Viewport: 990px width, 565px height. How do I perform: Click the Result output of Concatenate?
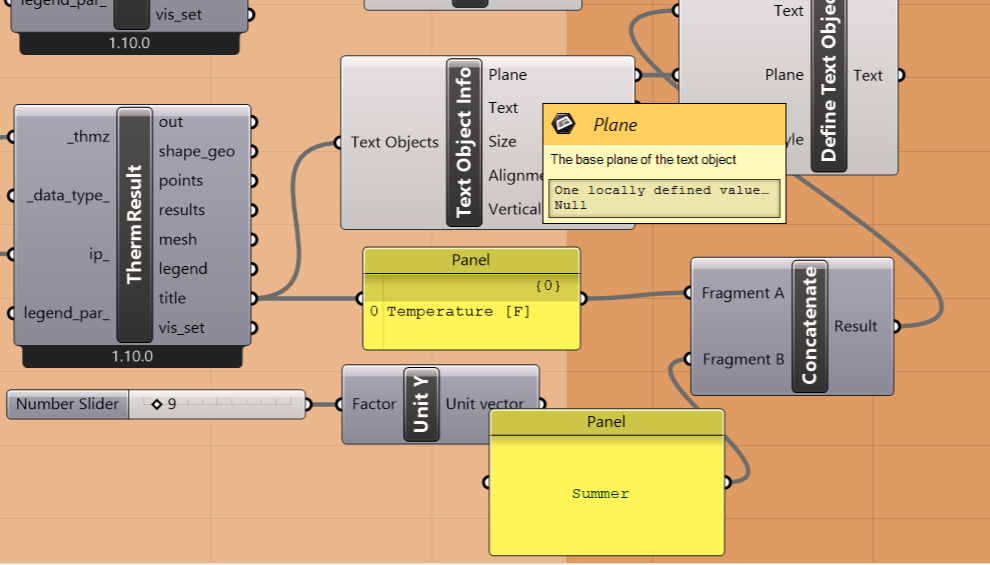856,326
